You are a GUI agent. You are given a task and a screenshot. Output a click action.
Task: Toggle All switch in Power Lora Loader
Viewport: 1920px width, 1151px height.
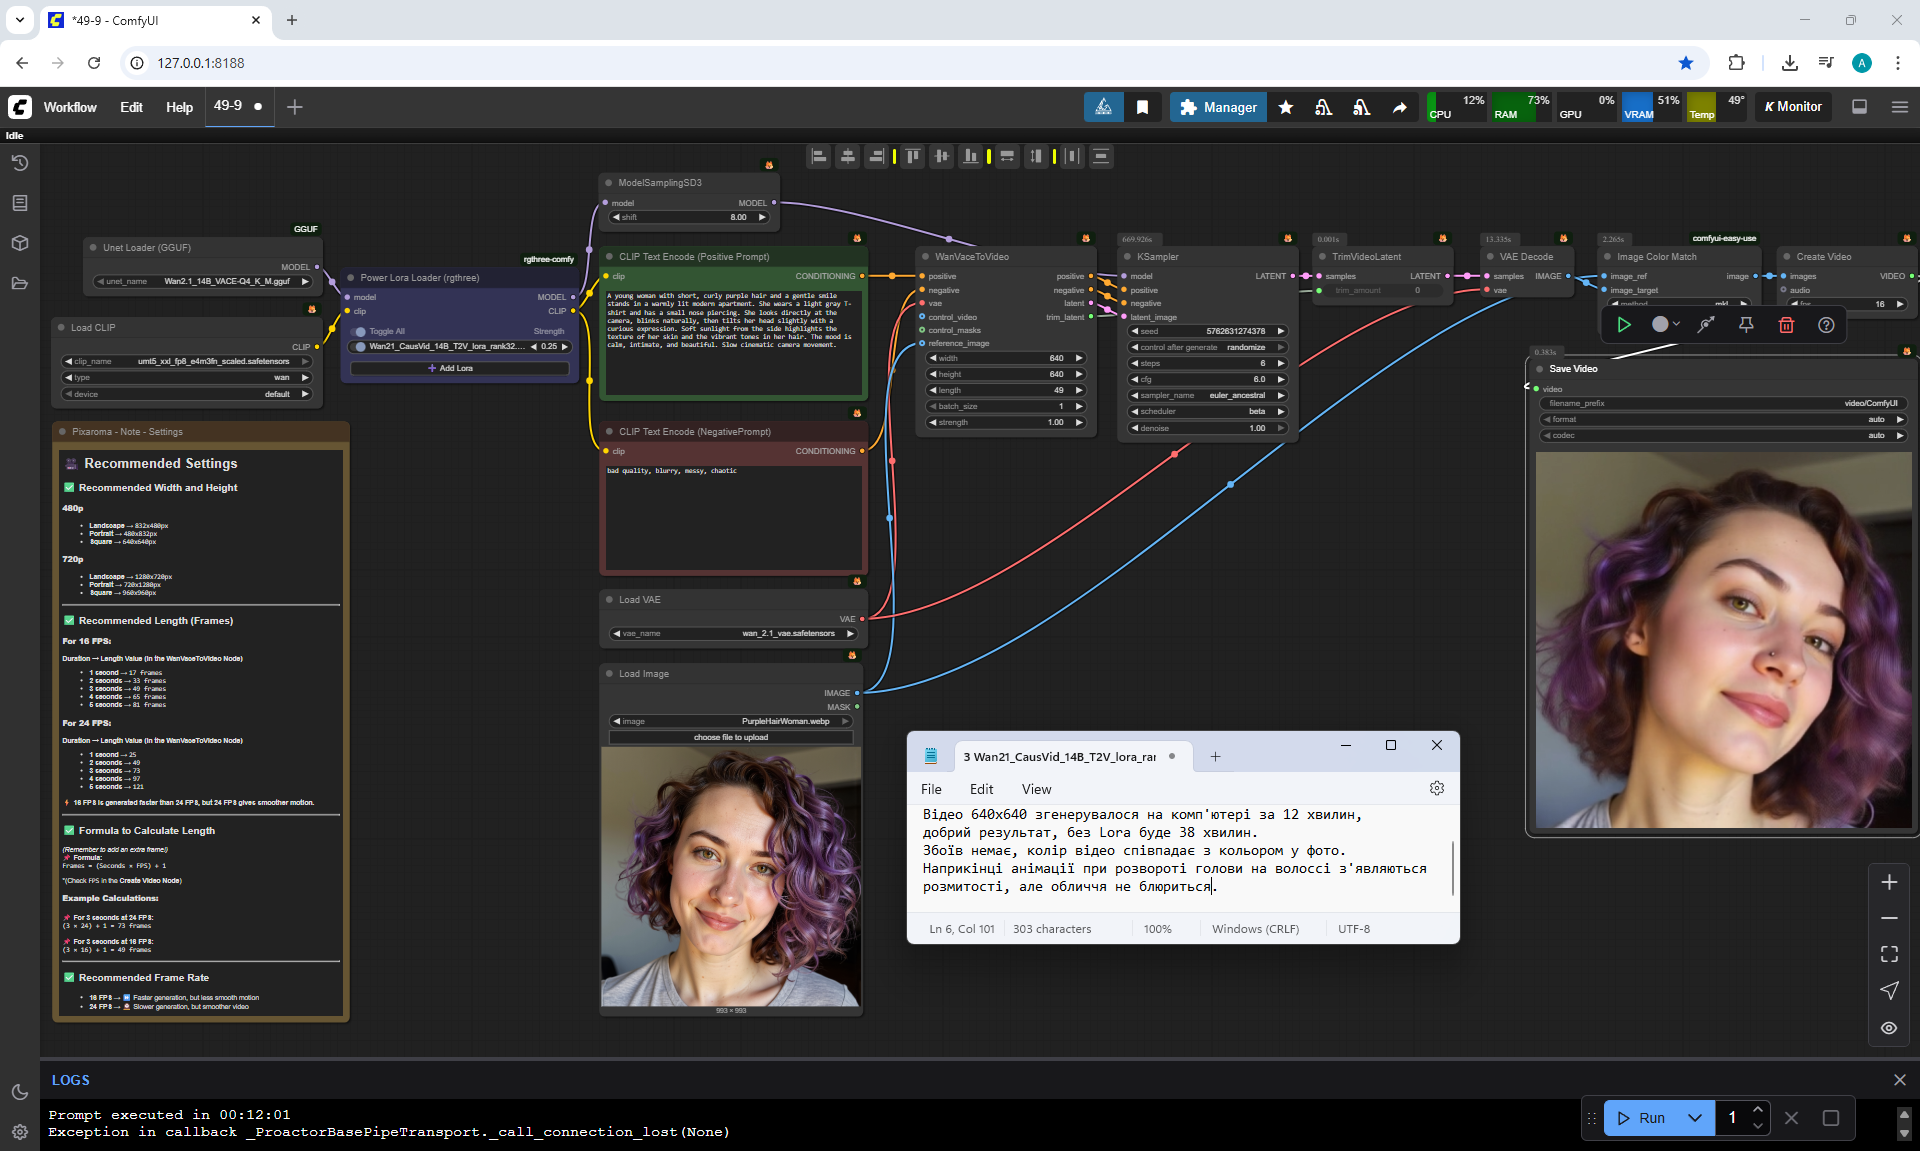pyautogui.click(x=360, y=331)
